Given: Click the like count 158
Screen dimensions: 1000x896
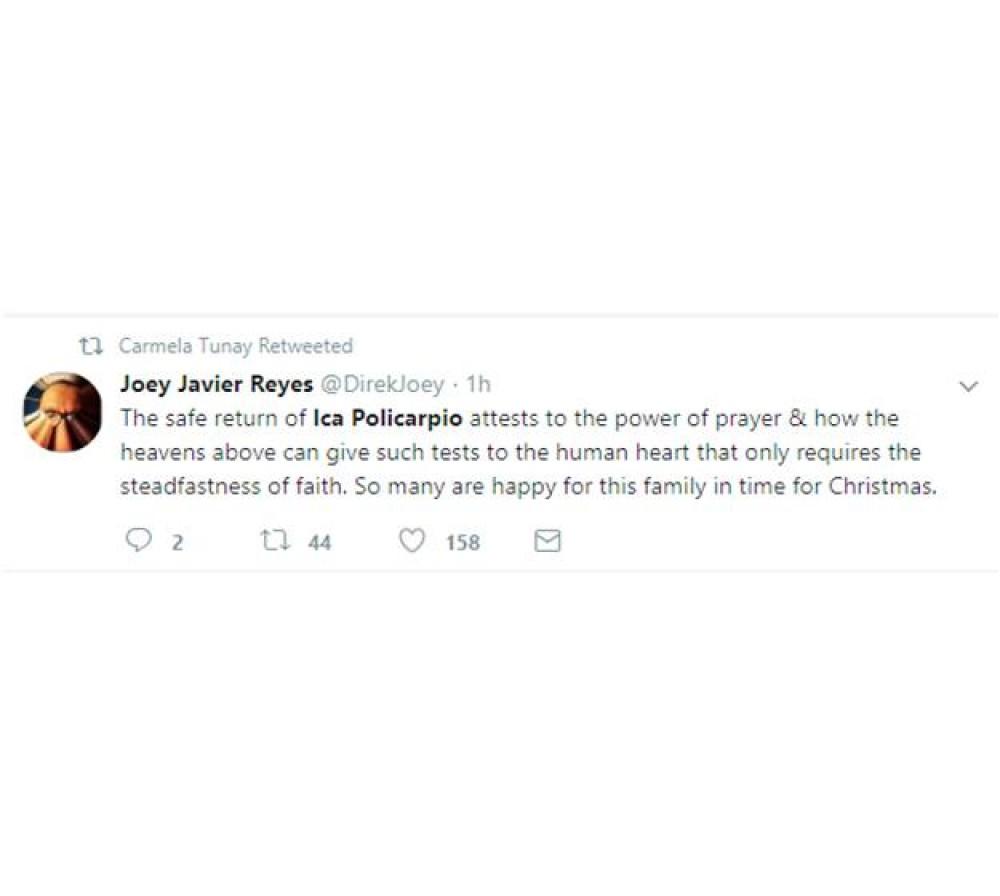Looking at the screenshot, I should click(462, 542).
